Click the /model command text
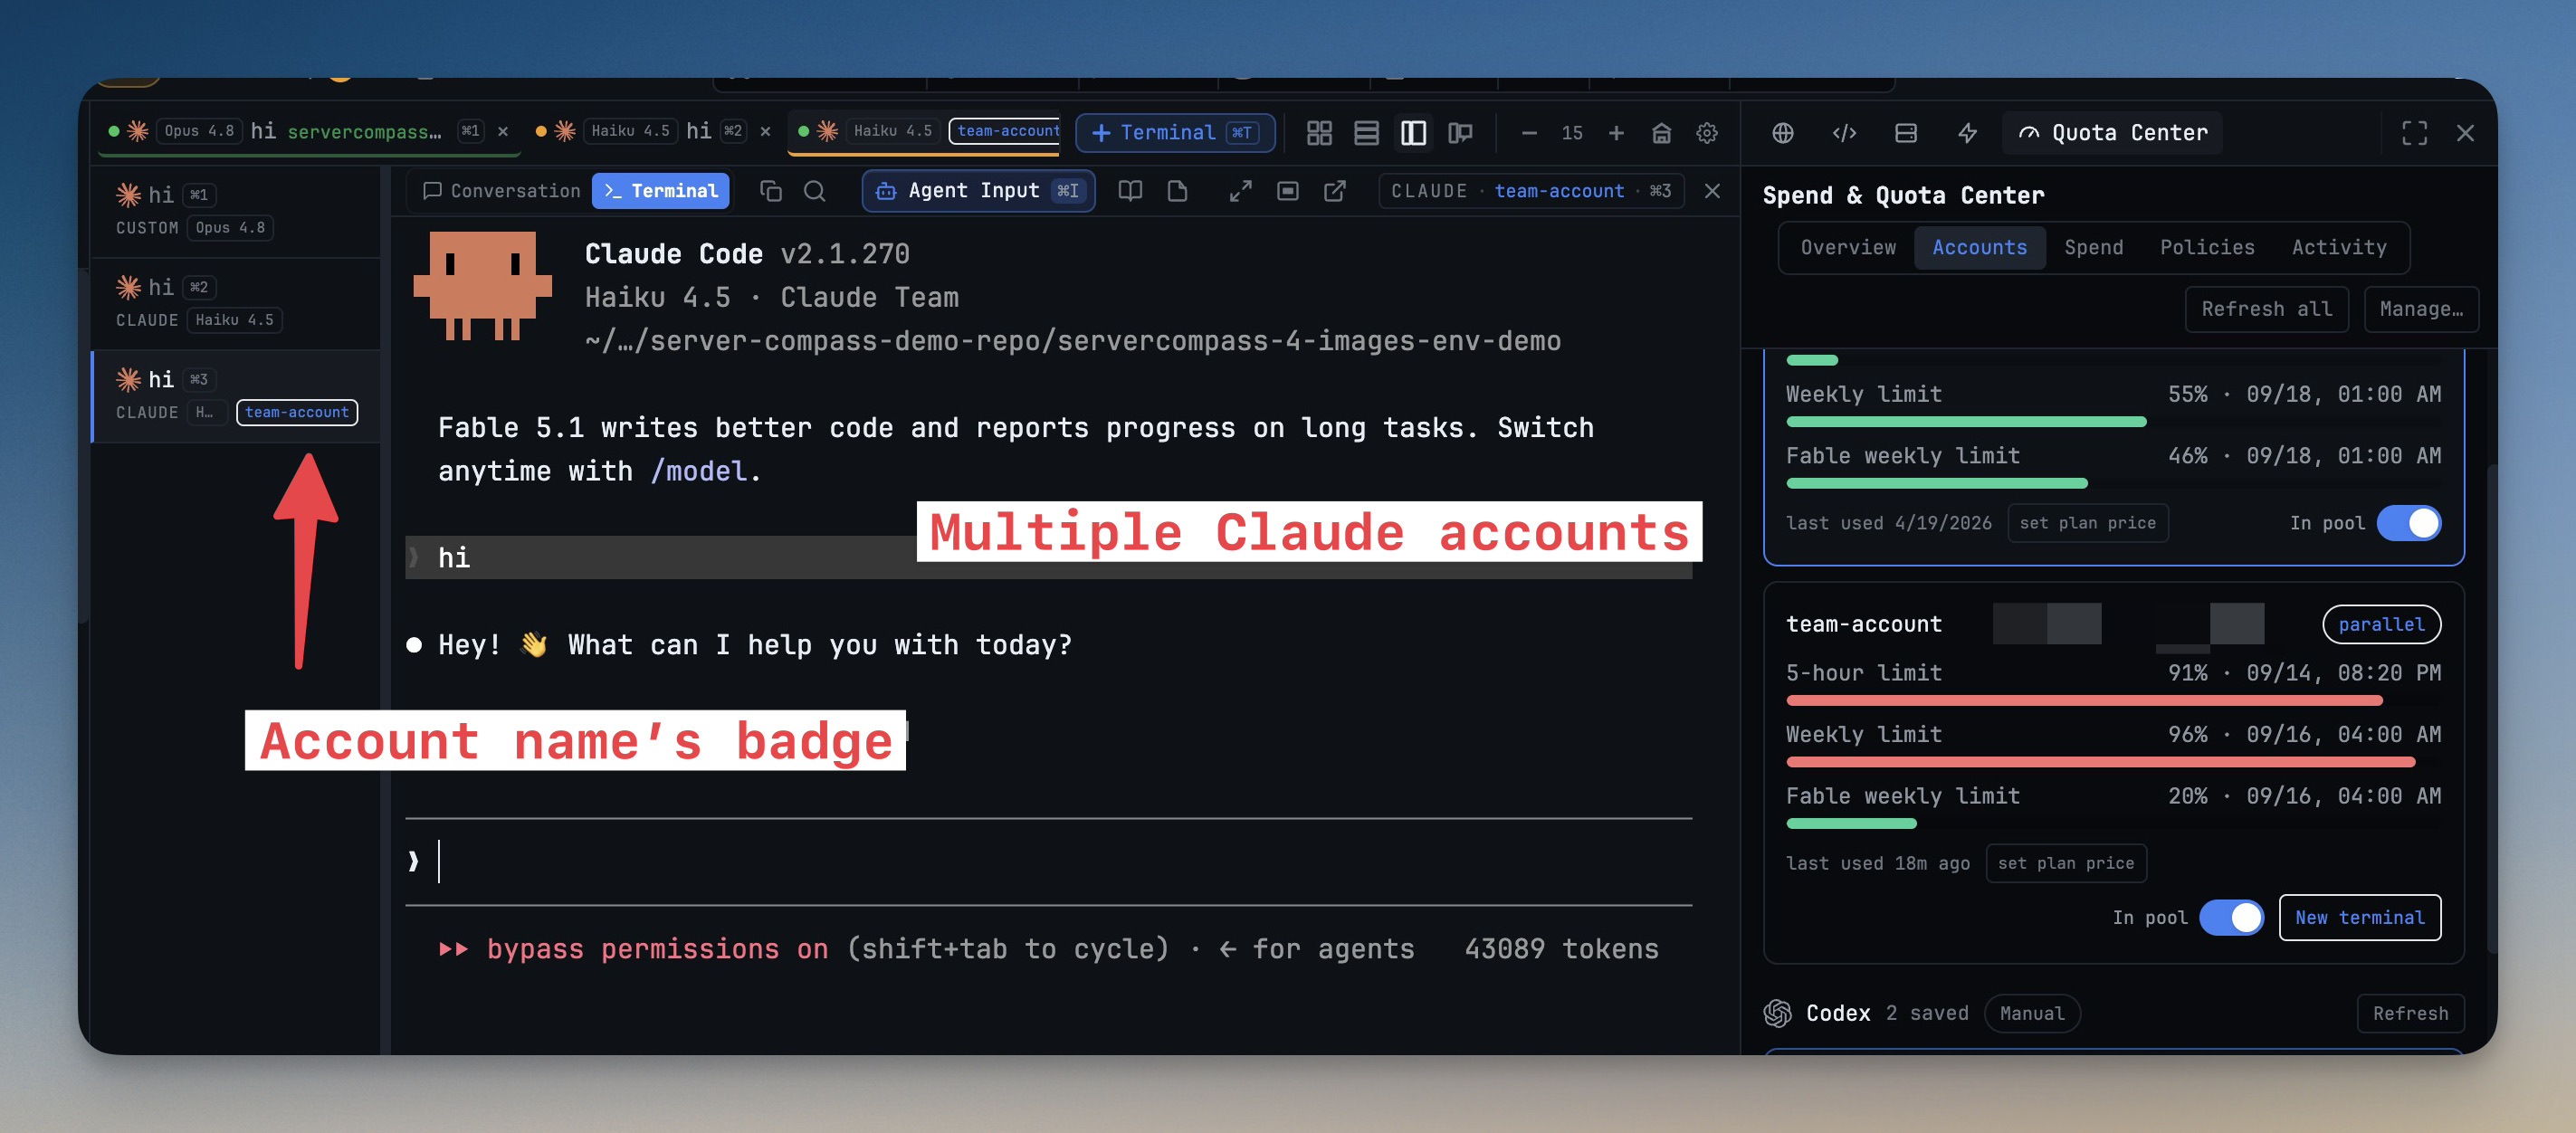Image resolution: width=2576 pixels, height=1133 pixels. (698, 471)
